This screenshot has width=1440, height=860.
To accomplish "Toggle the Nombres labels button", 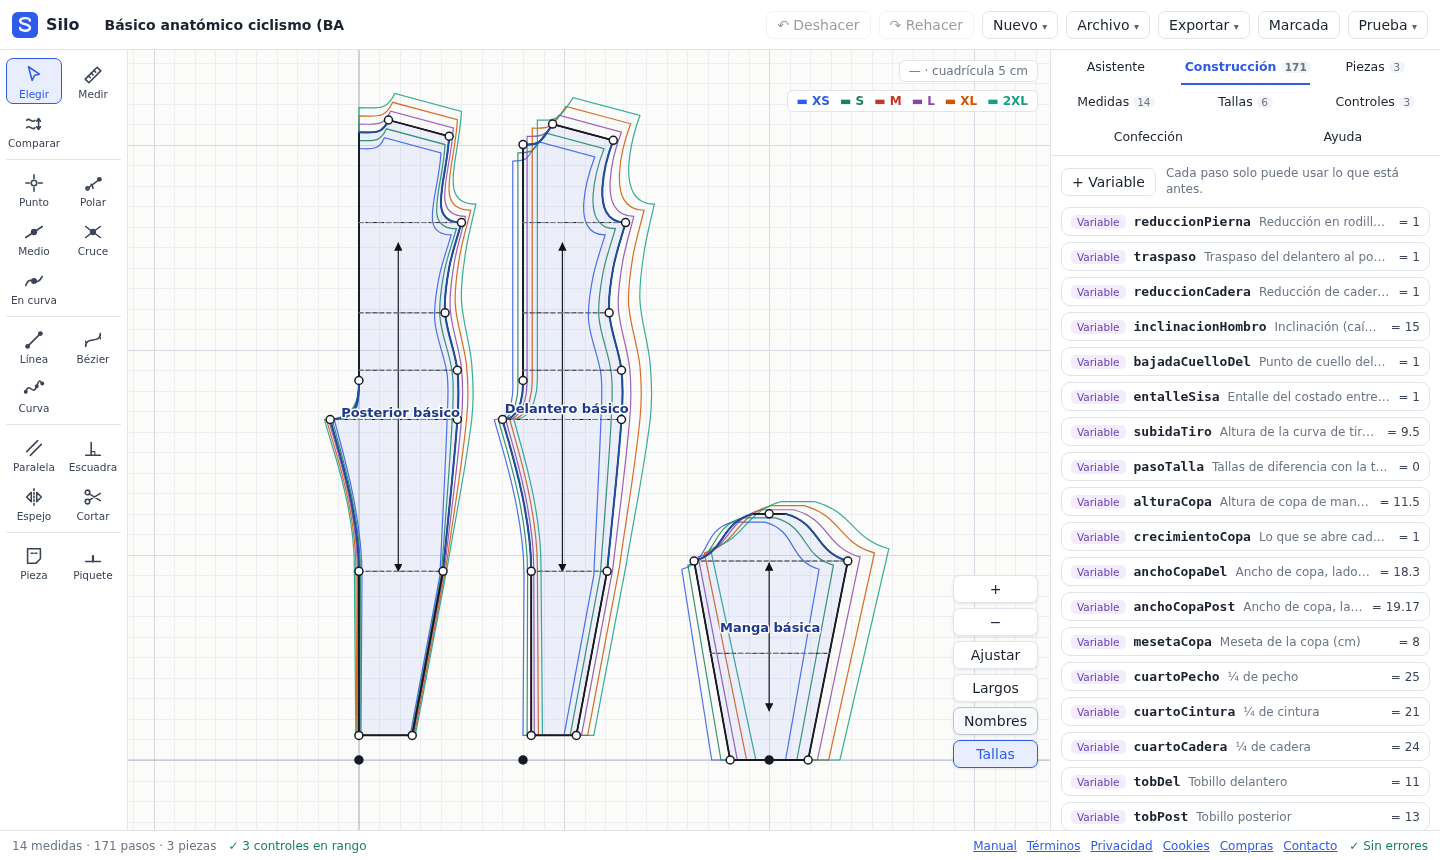I will click(x=995, y=721).
